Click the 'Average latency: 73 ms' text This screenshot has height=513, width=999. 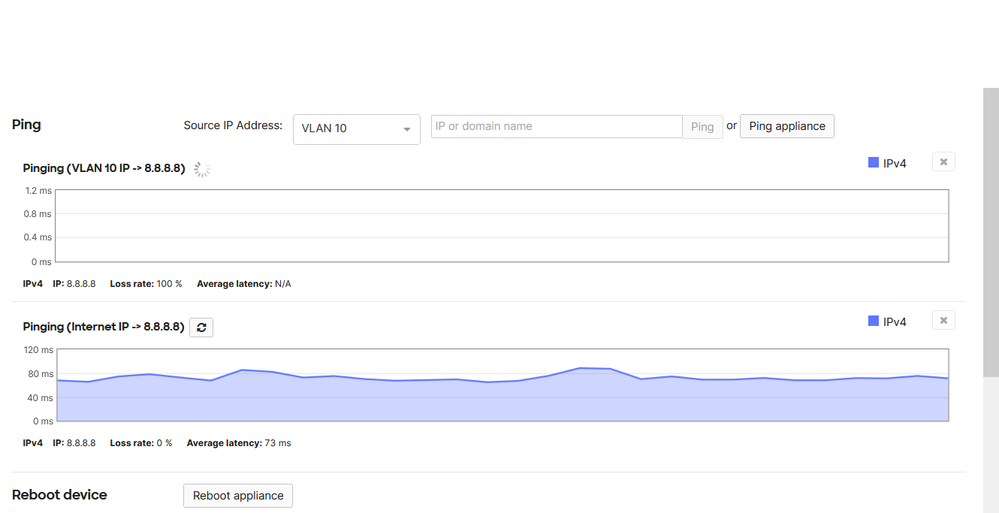(x=239, y=442)
